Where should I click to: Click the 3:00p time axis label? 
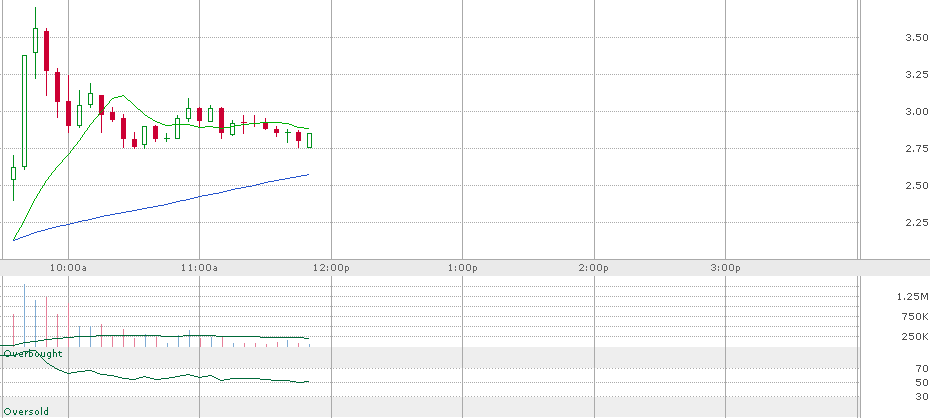(726, 268)
